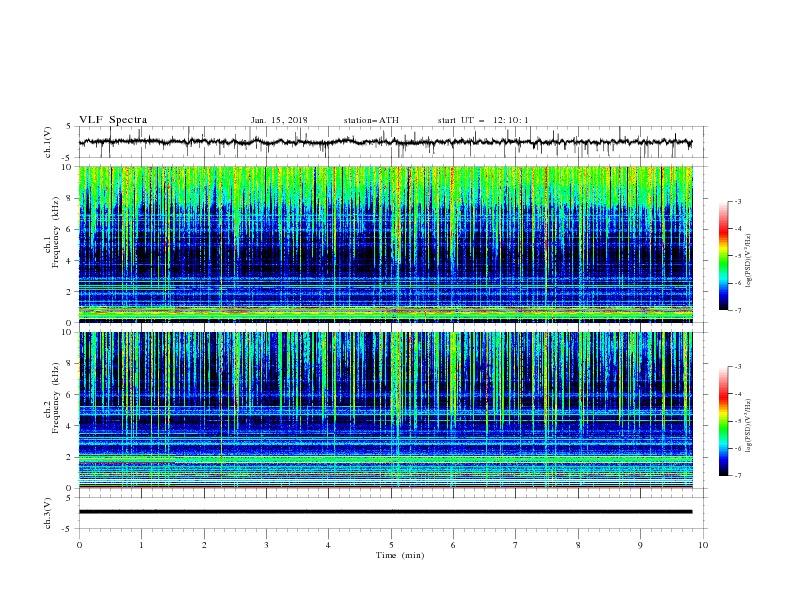Click the color bar beside ch.2 spectrogram
The width and height of the screenshot is (792, 612).
click(724, 421)
